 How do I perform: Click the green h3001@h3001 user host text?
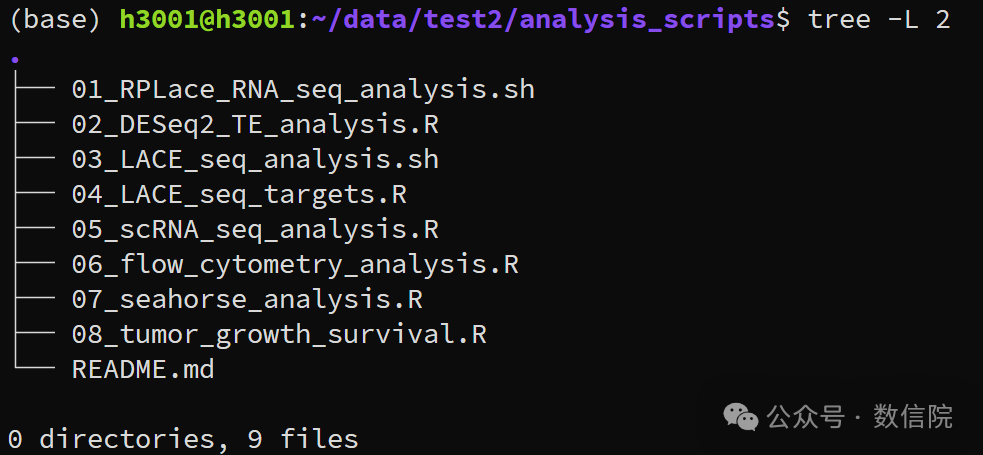click(x=207, y=19)
